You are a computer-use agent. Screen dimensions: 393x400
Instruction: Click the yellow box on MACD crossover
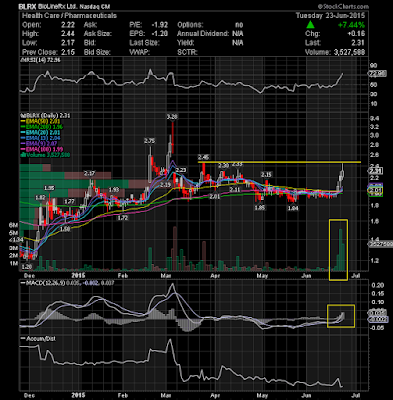(341, 316)
